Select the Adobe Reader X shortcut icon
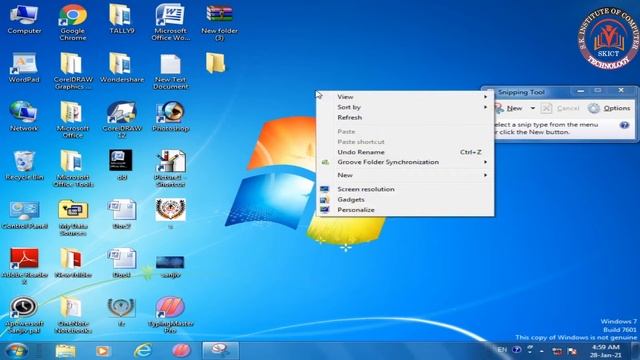 [24, 259]
